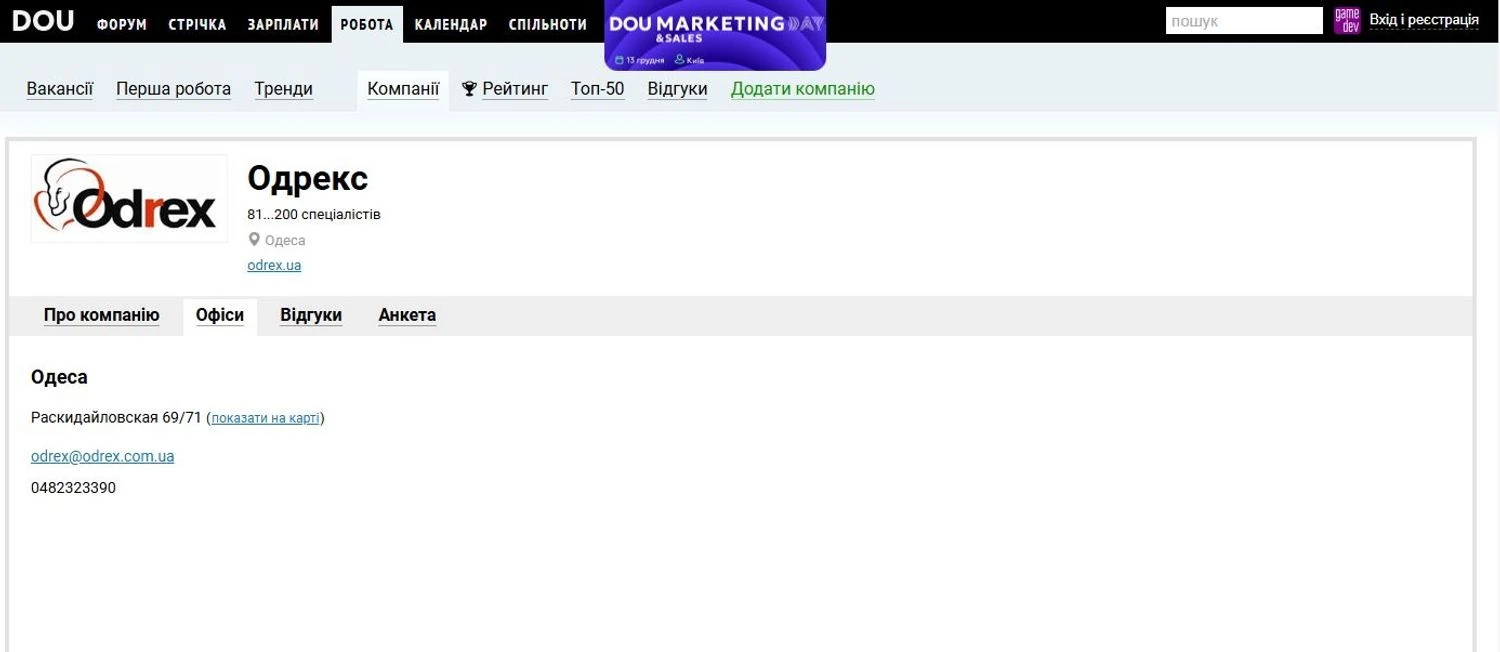Open the Форум menu item
This screenshot has width=1500, height=652.
click(x=122, y=24)
